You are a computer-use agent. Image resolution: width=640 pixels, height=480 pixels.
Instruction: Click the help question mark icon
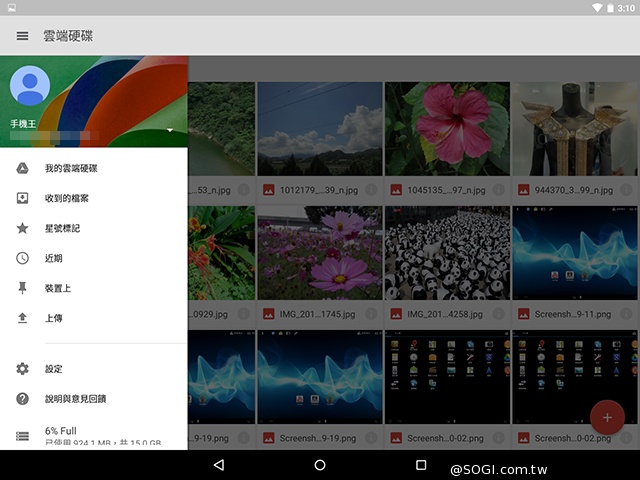click(22, 399)
